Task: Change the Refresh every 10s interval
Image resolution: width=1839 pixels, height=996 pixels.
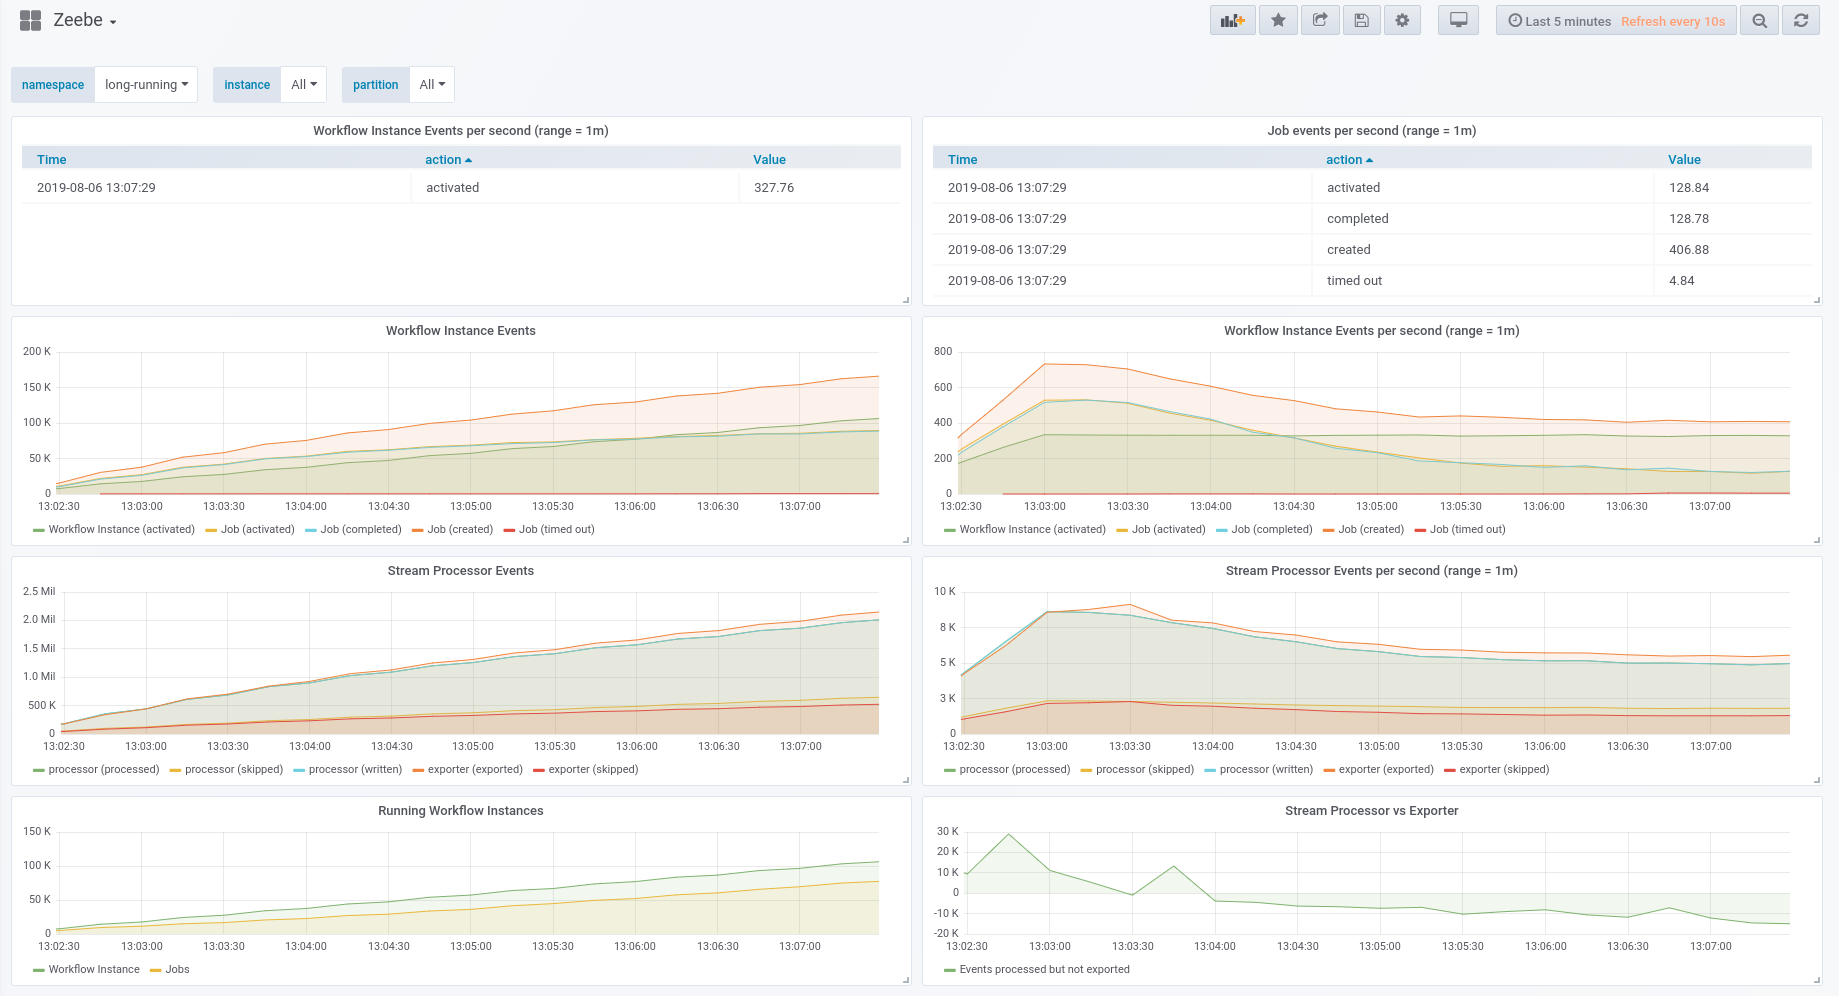Action: tap(1673, 20)
